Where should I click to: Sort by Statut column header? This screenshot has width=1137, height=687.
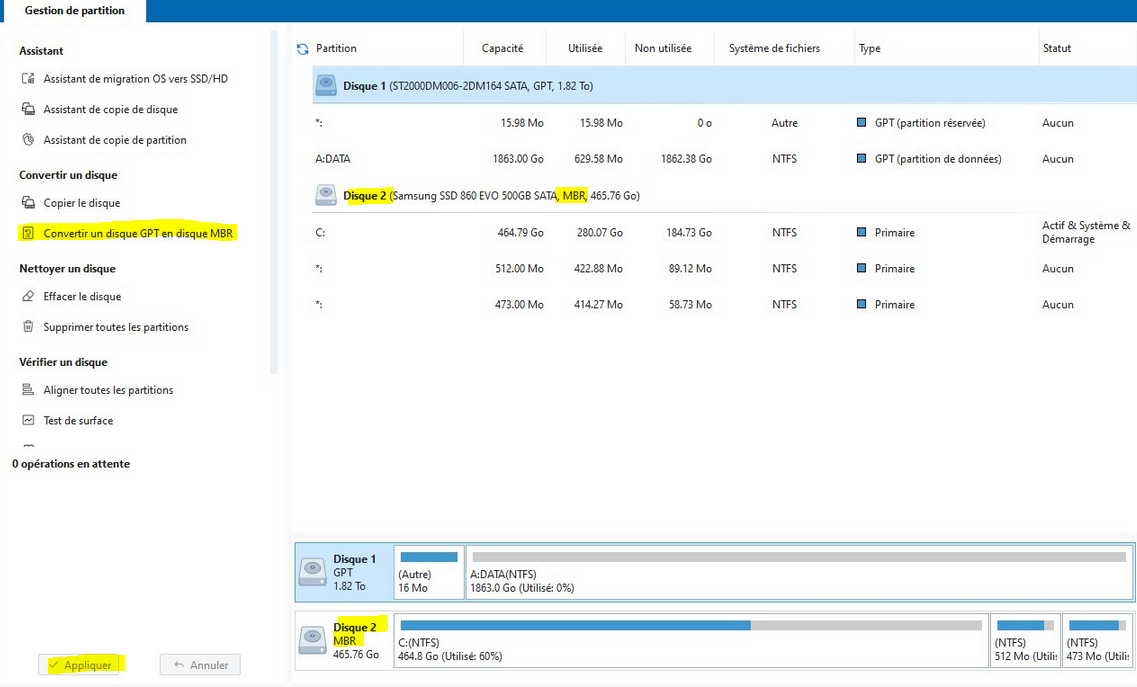[x=1057, y=49]
